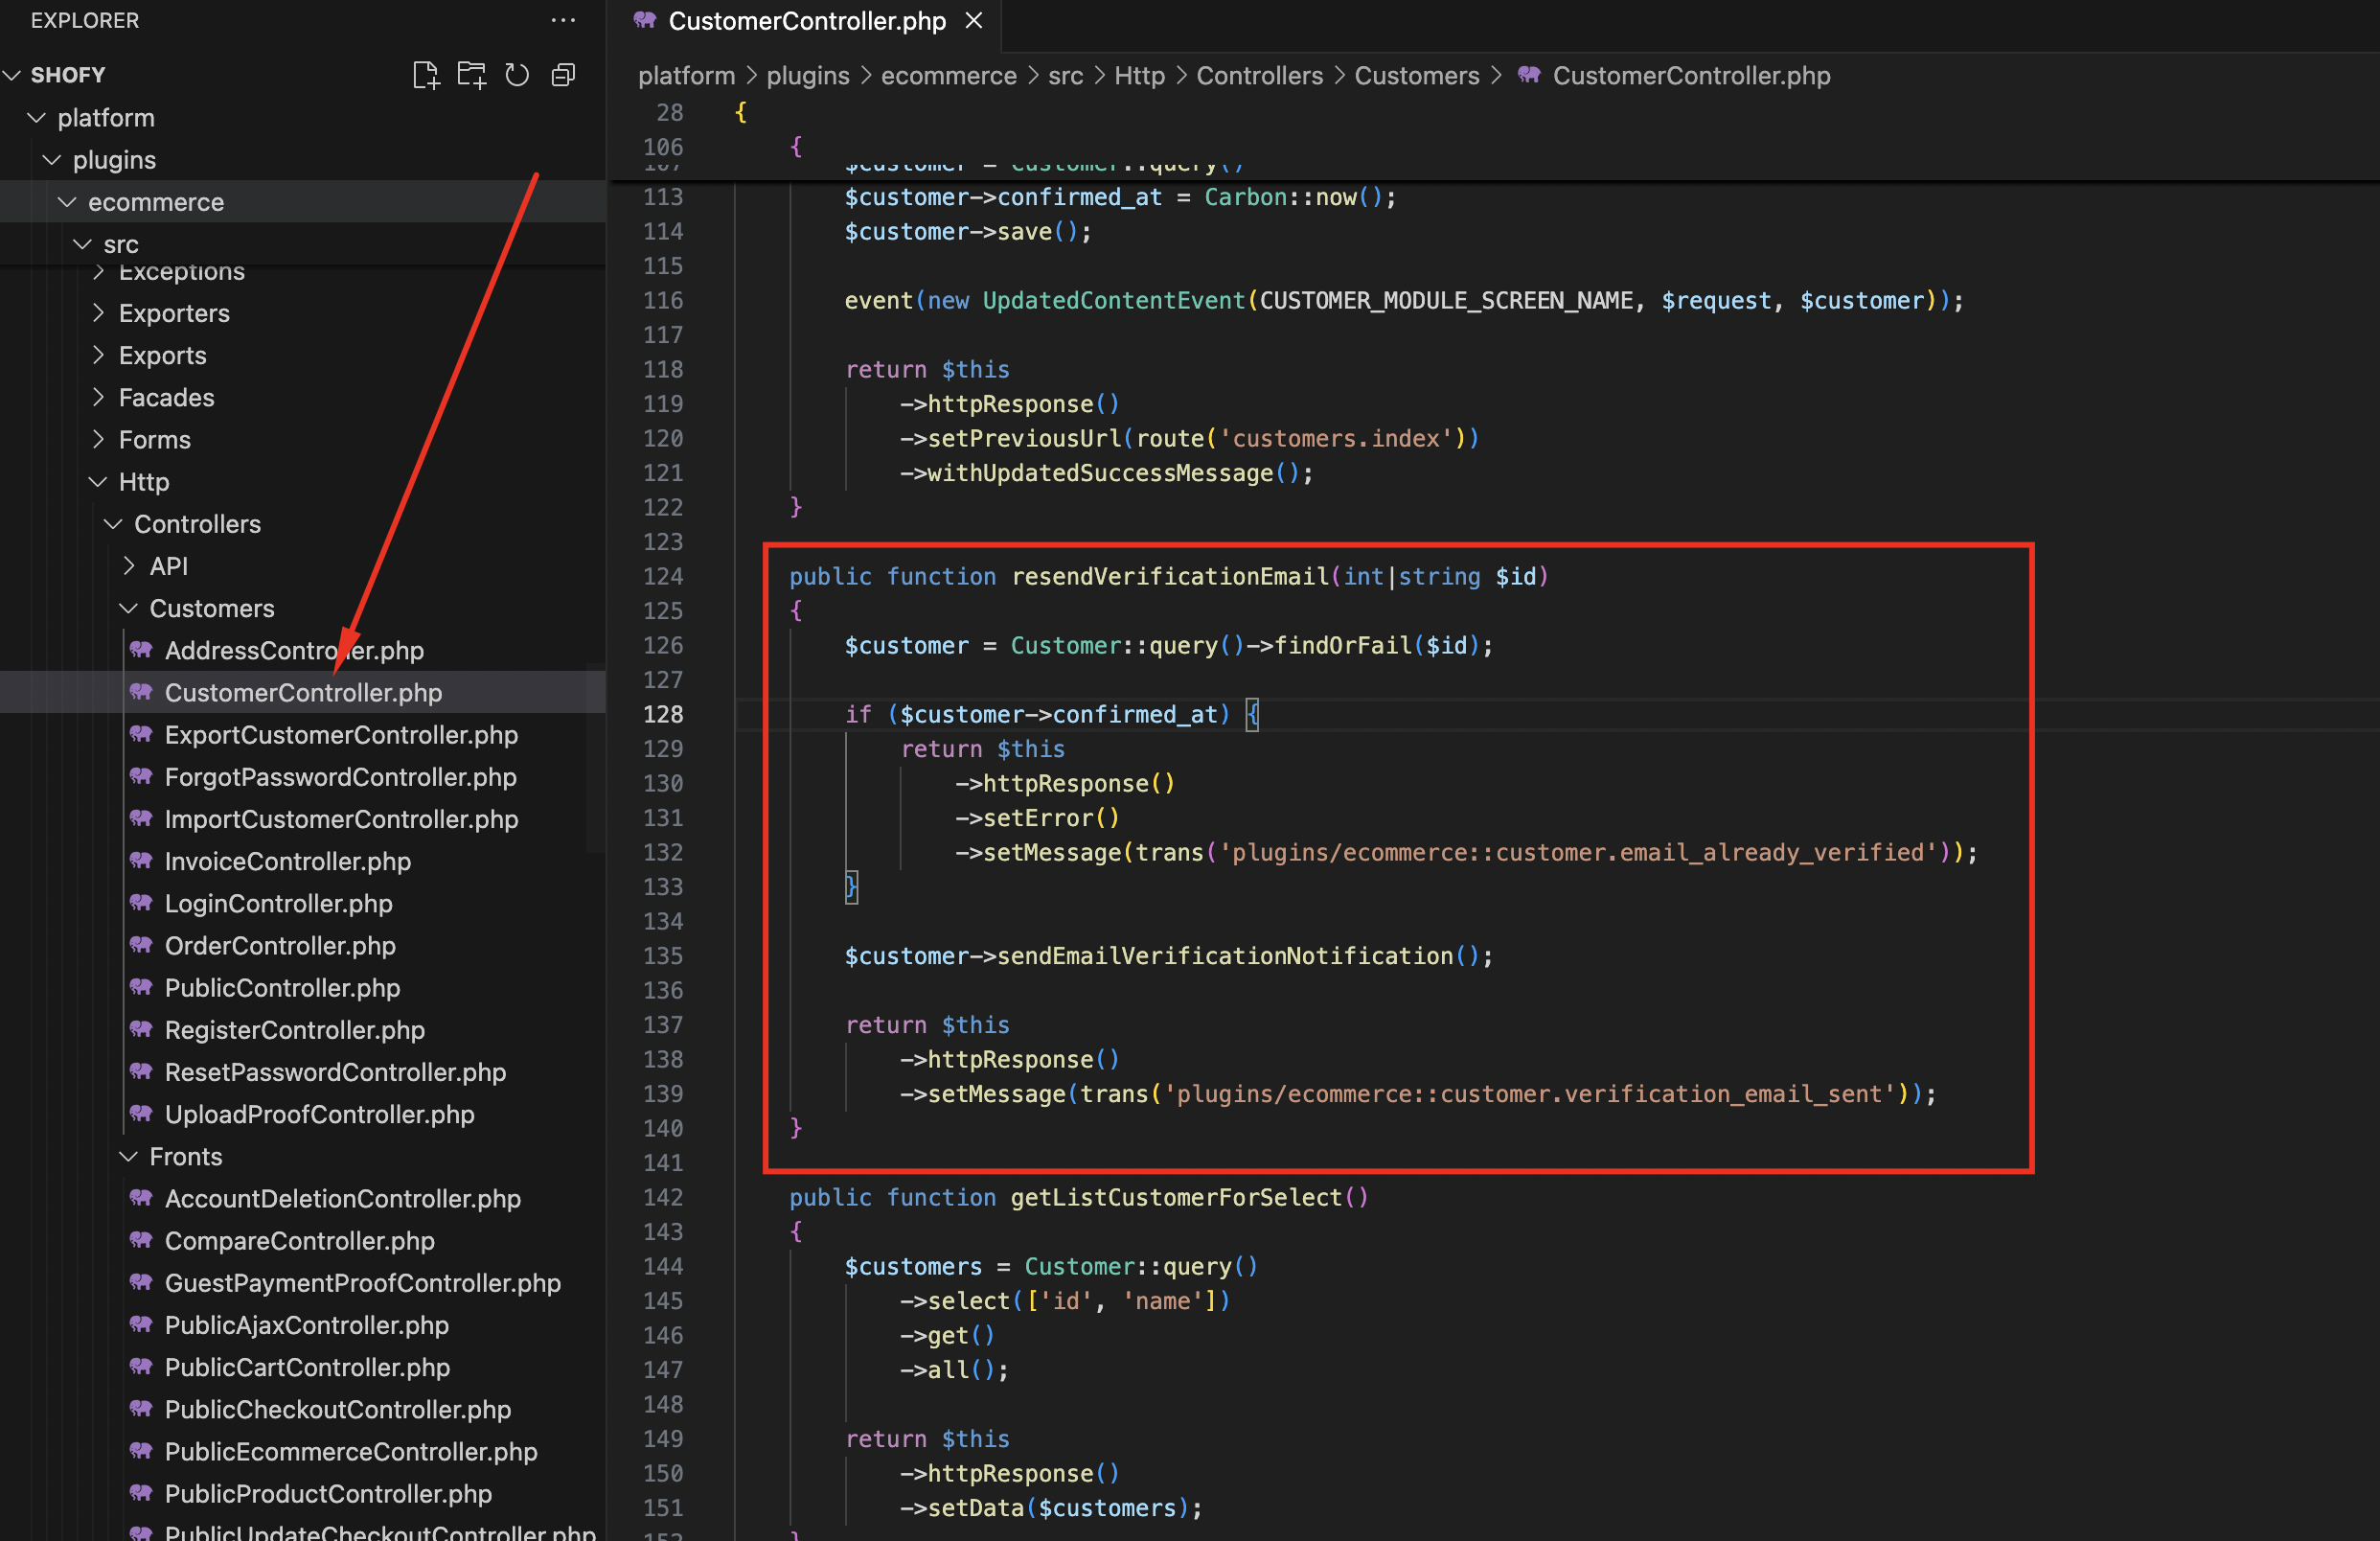The width and height of the screenshot is (2380, 1541).
Task: Click resendVerificationEmail function name
Action: pyautogui.click(x=1169, y=575)
